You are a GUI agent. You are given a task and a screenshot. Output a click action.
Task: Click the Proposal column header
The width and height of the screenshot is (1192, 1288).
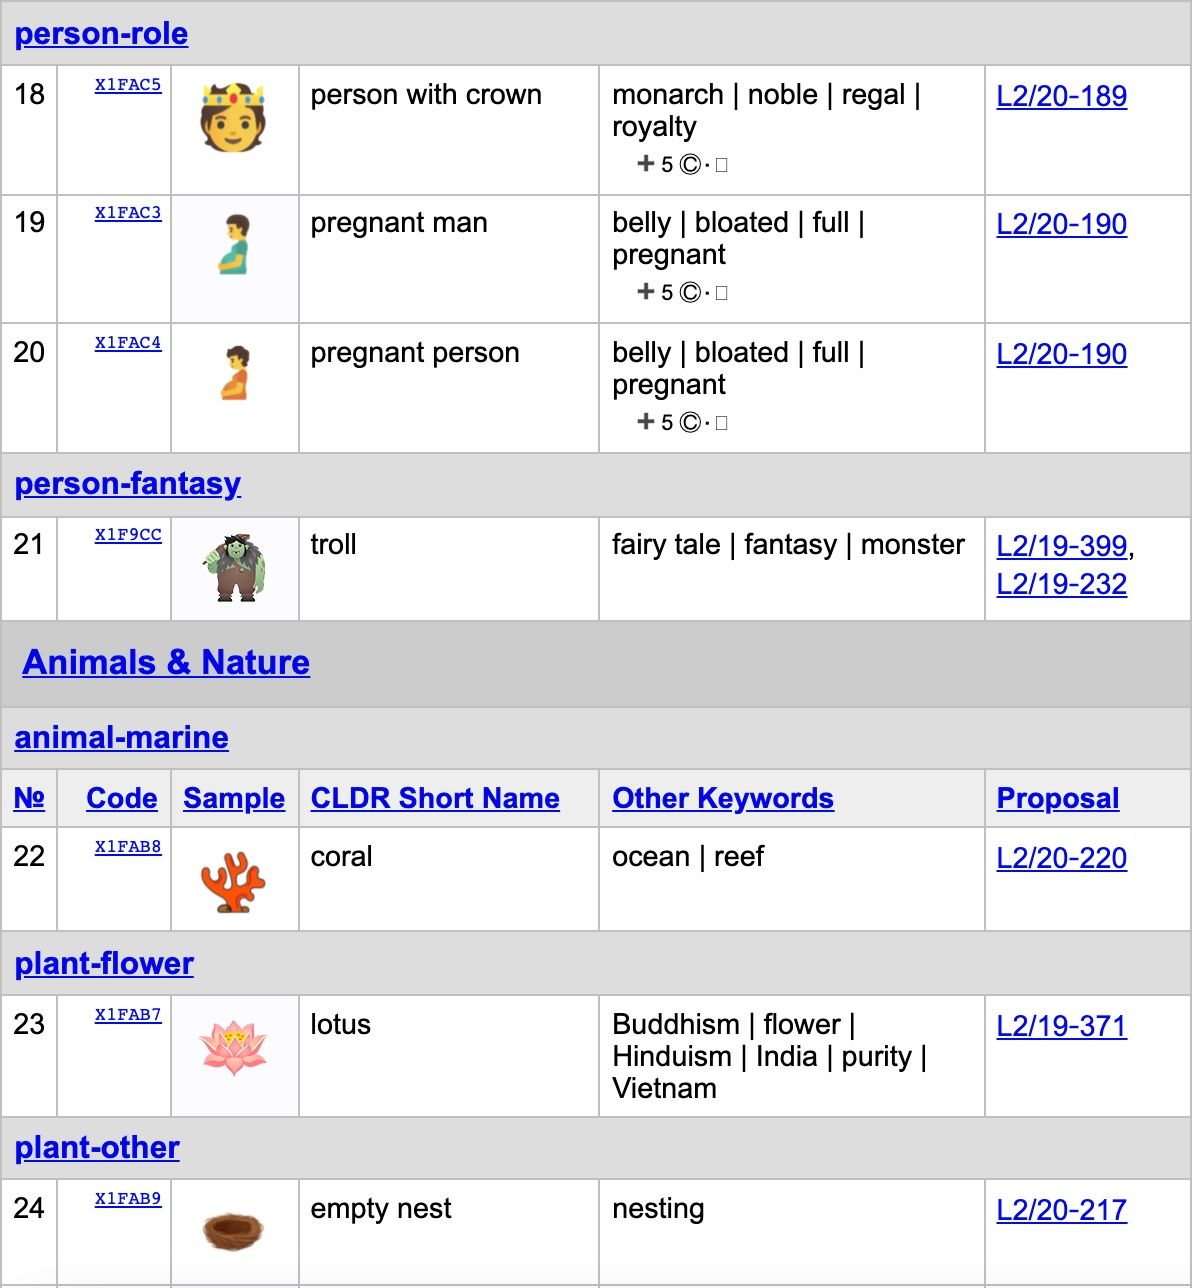click(1057, 798)
